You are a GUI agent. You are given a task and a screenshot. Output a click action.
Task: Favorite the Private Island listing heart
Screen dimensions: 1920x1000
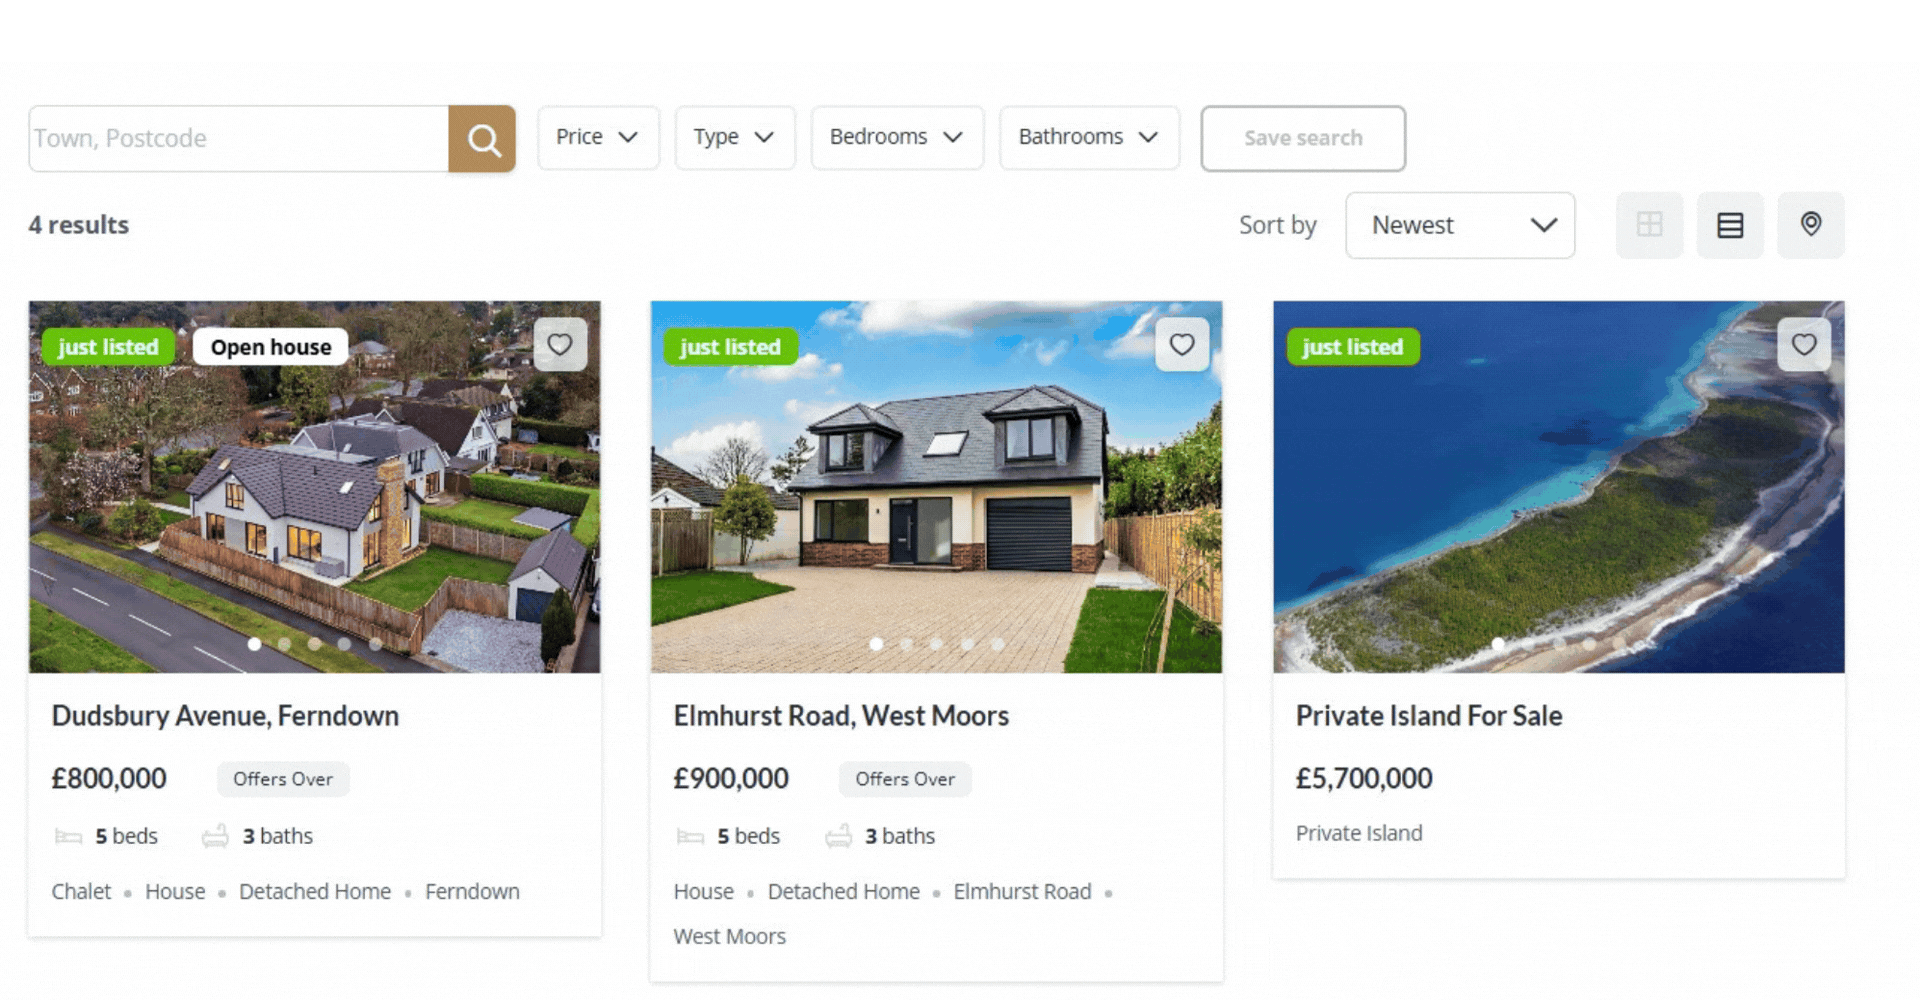(x=1804, y=345)
